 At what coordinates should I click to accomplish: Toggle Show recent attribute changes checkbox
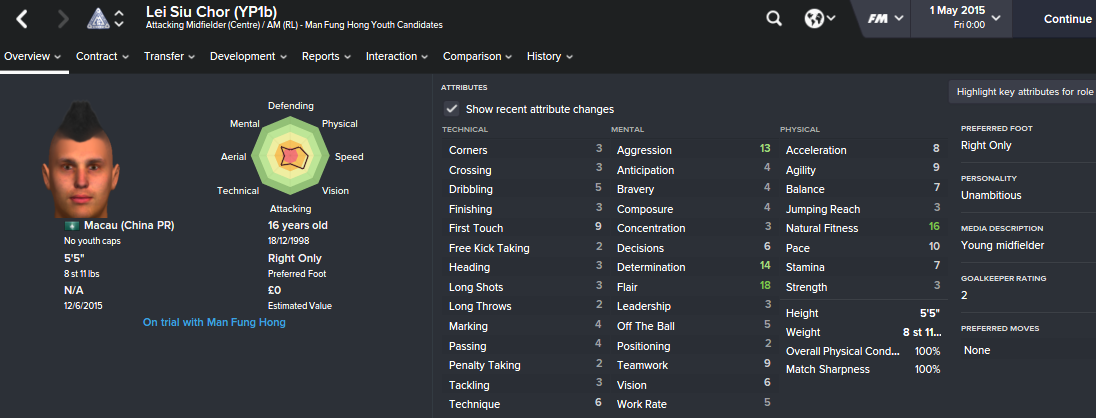coord(452,109)
